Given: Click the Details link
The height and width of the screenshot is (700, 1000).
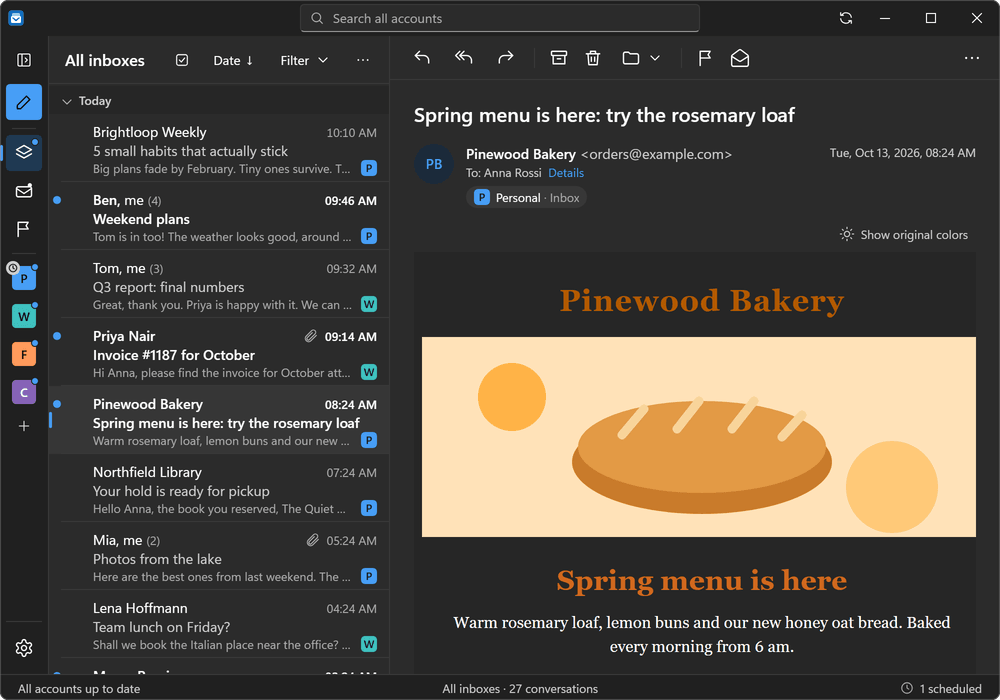Looking at the screenshot, I should click(x=566, y=173).
